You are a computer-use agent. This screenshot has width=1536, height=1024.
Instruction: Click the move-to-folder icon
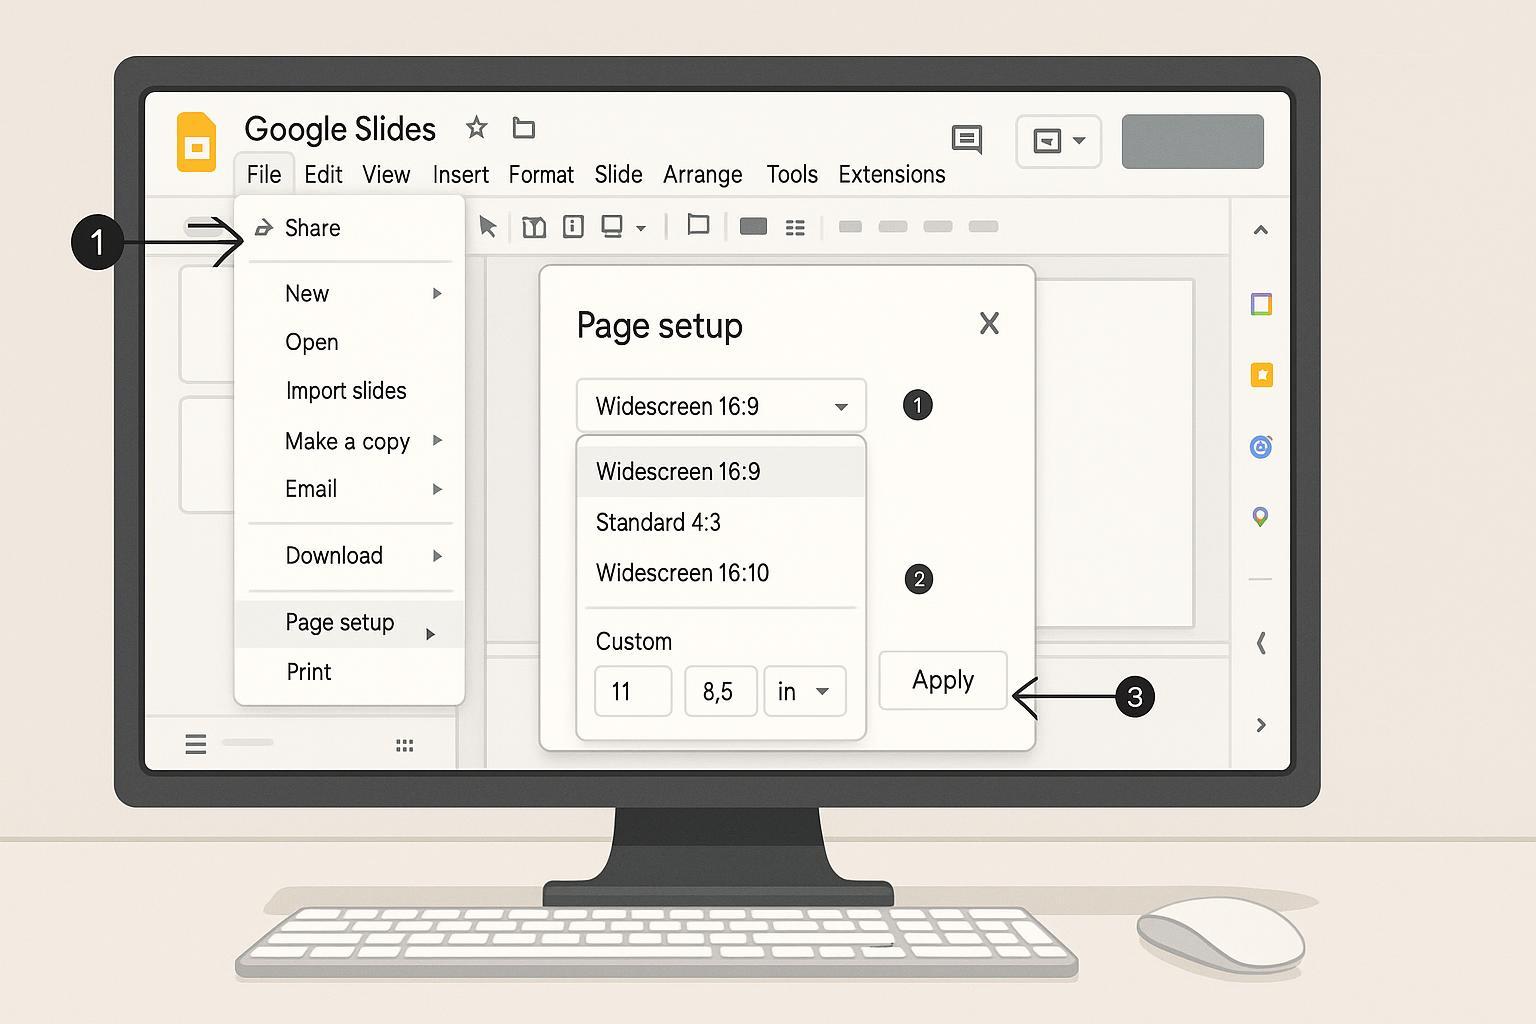coord(524,128)
